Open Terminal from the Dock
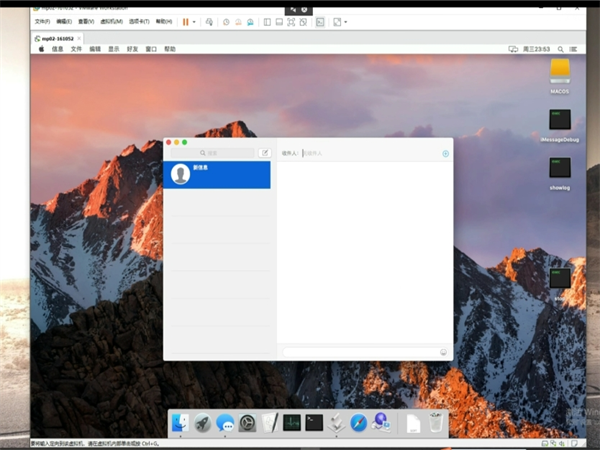This screenshot has height=450, width=600. click(314, 423)
